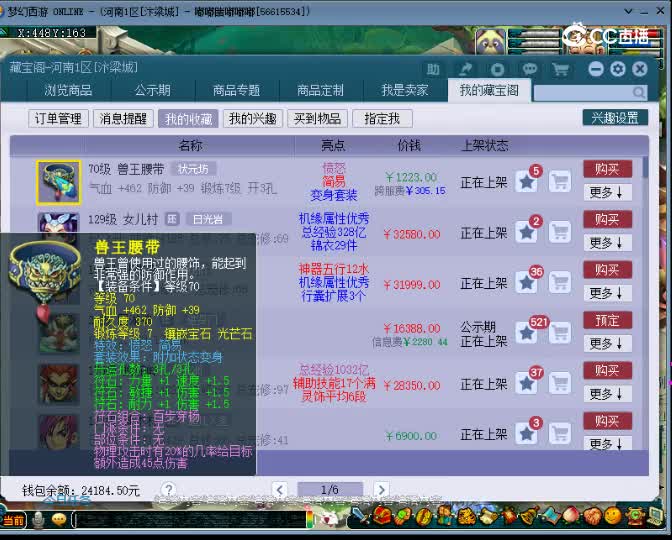
Task: Go to previous page arrow beside 1/6
Action: click(x=279, y=489)
